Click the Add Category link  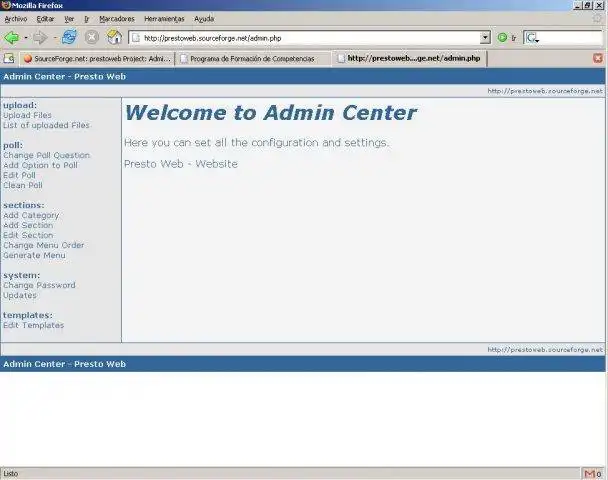[31, 216]
